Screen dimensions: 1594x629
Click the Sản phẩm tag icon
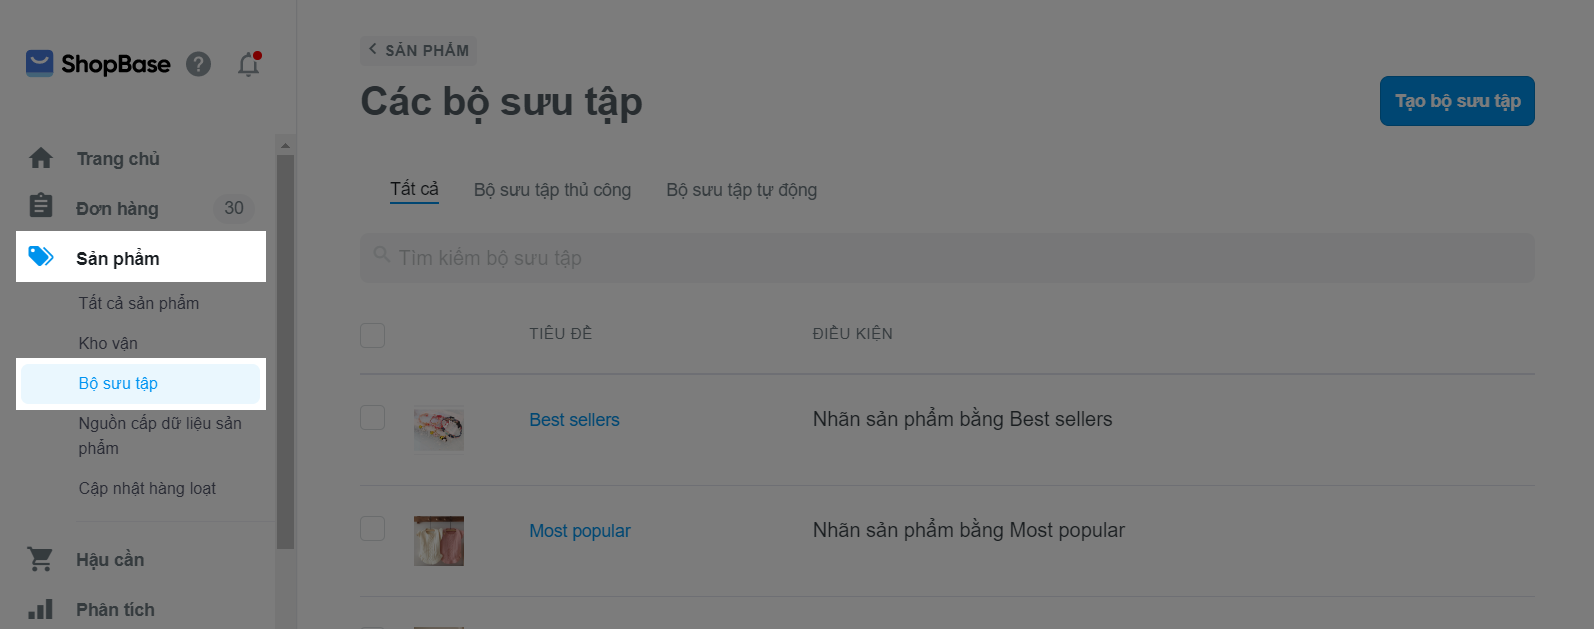click(41, 257)
